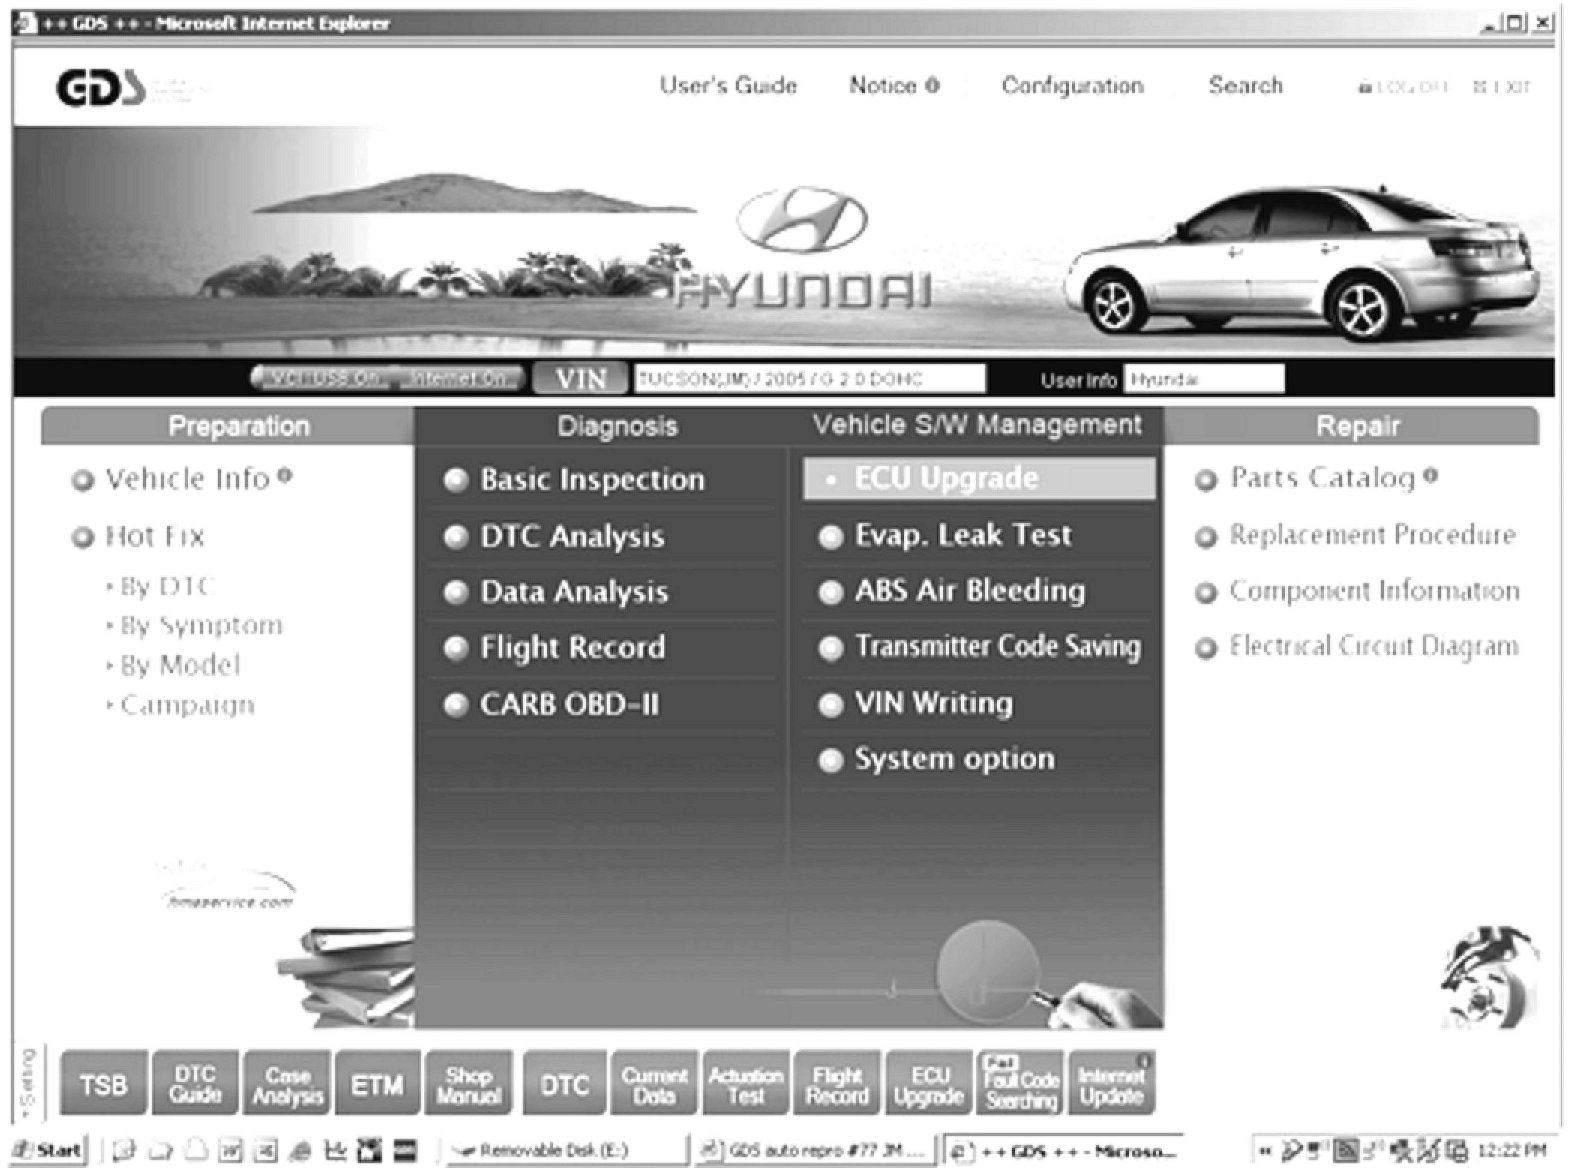
Task: Click the VIN button
Action: click(581, 379)
